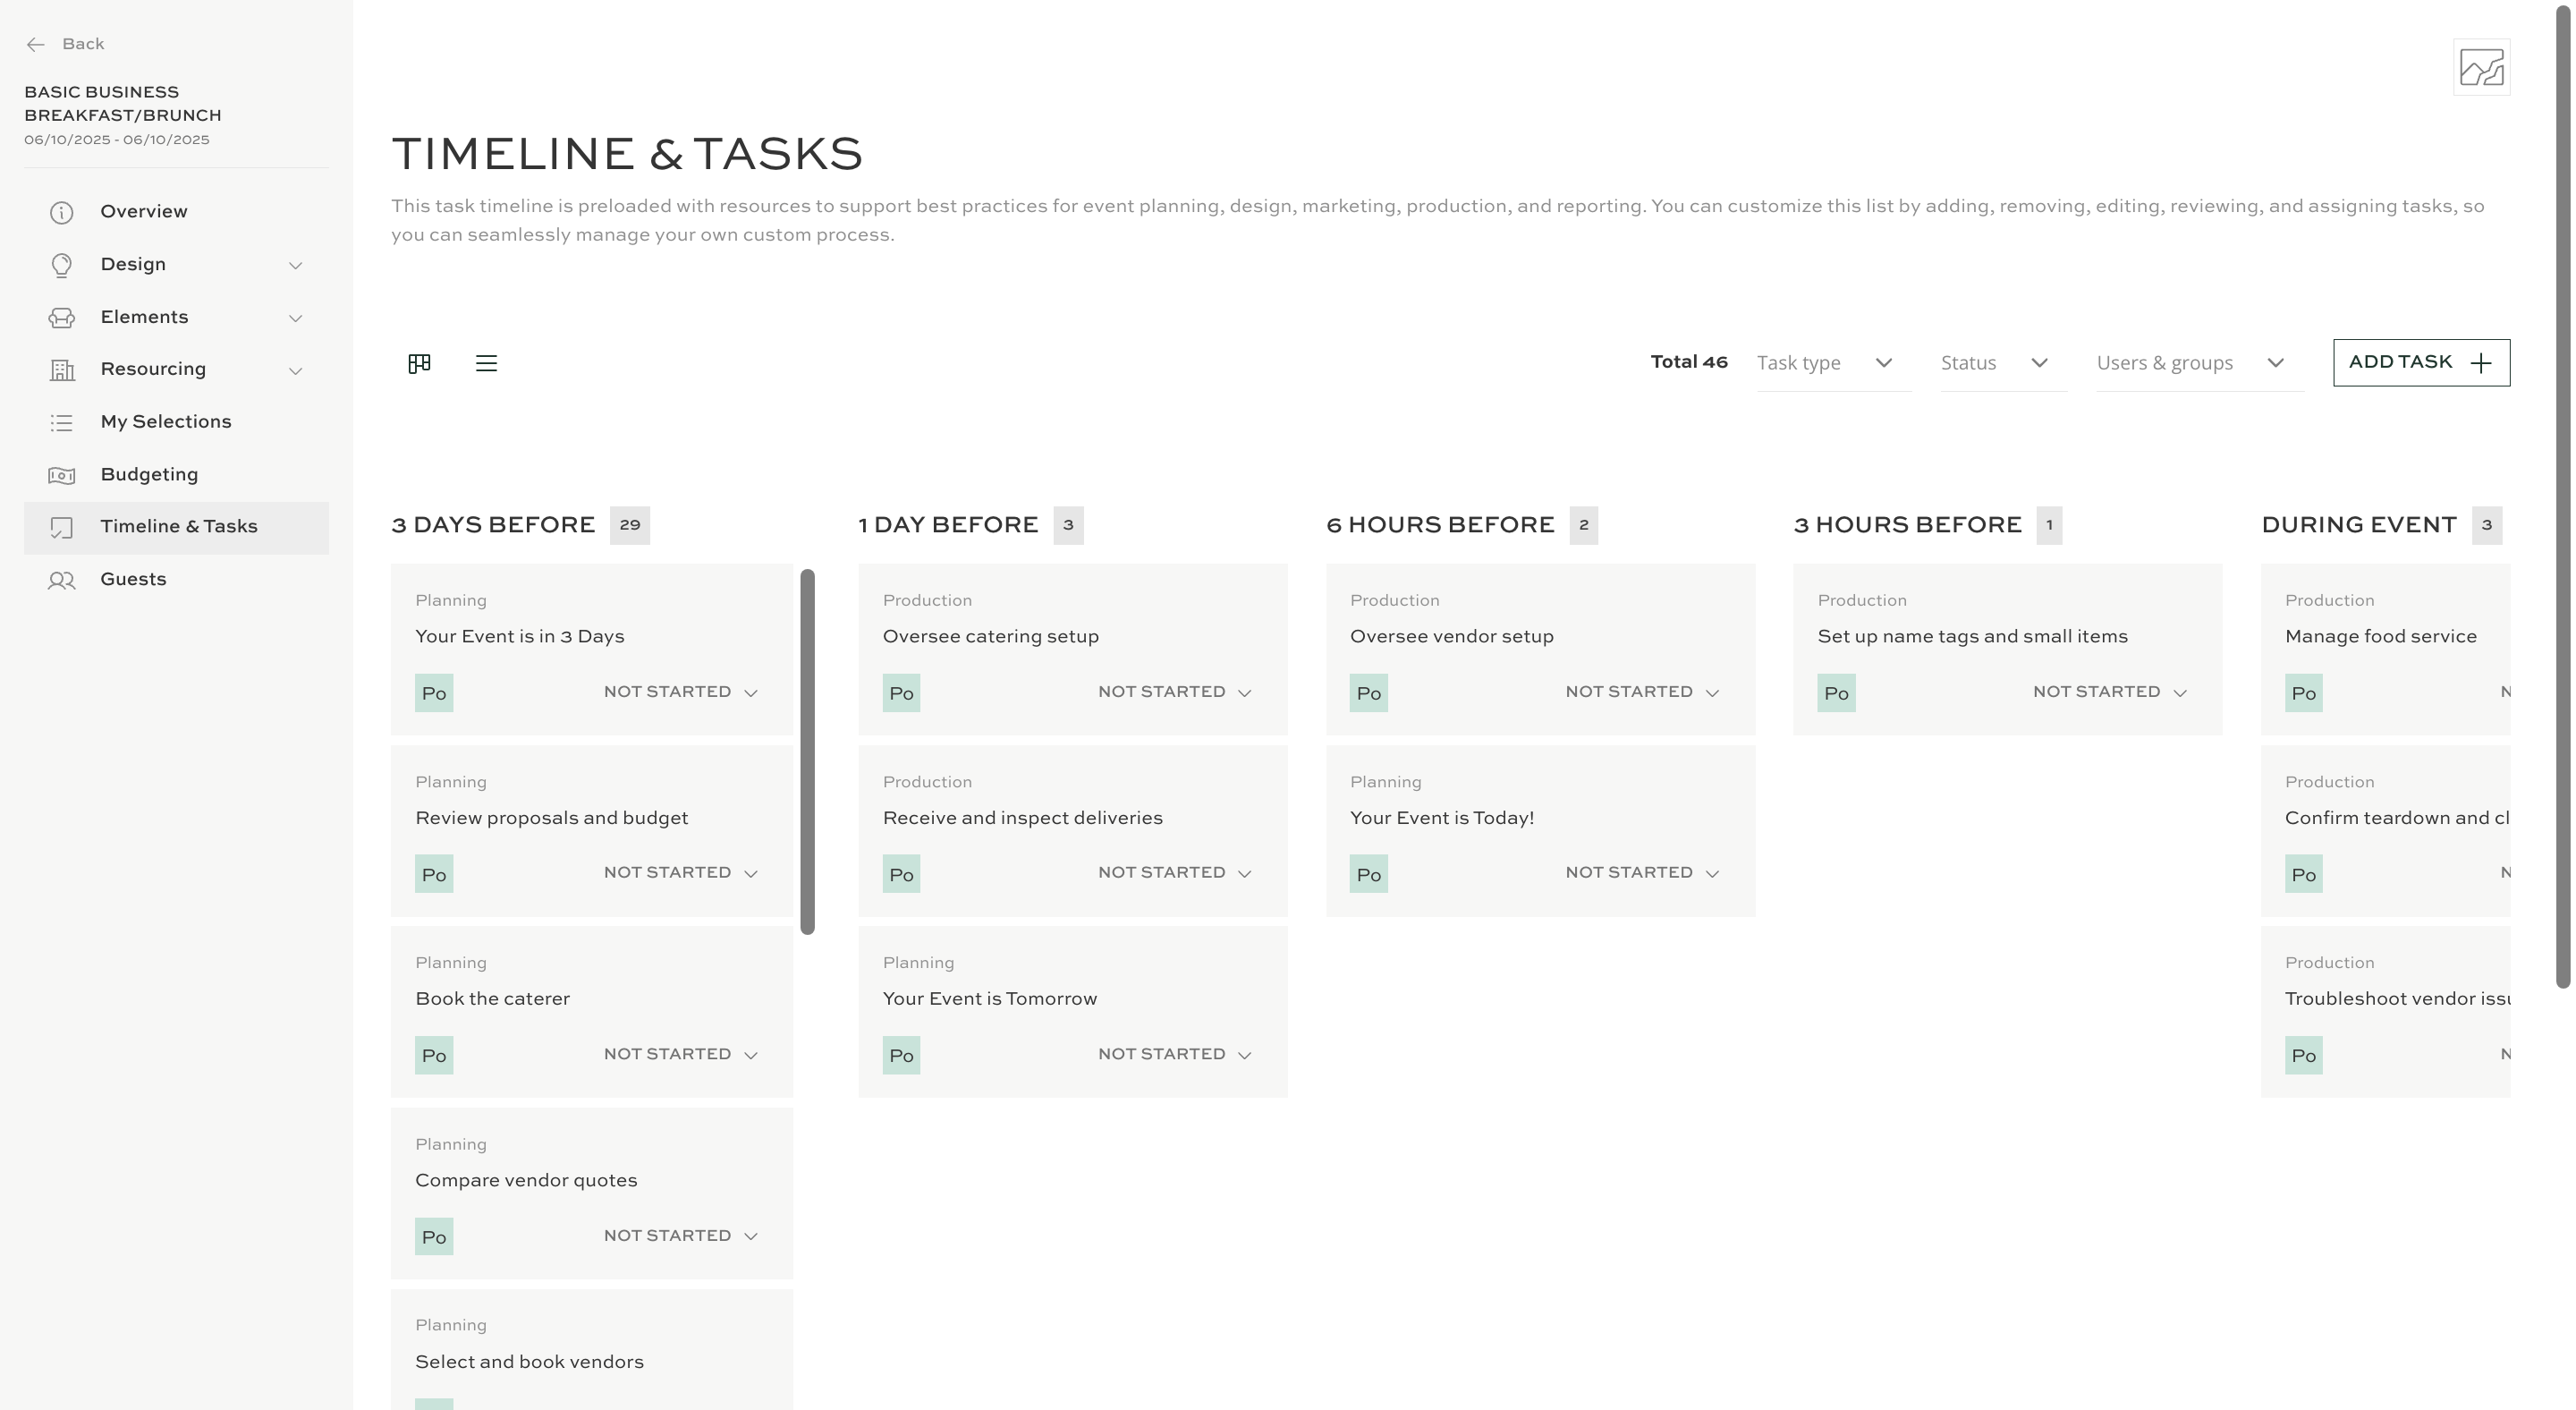Click Po avatar on Compare vendor quotes

click(x=434, y=1237)
